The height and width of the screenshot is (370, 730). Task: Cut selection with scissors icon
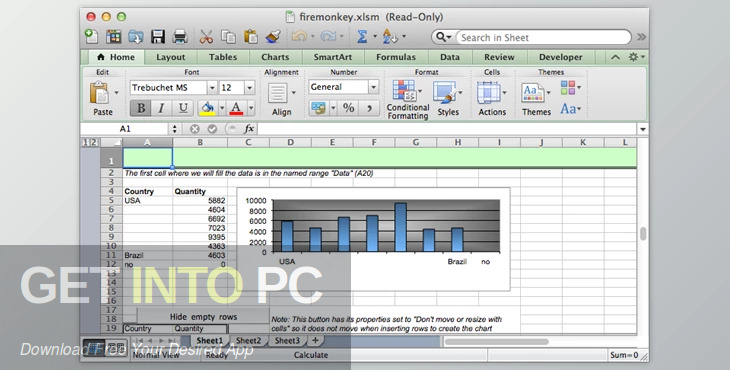pyautogui.click(x=206, y=37)
